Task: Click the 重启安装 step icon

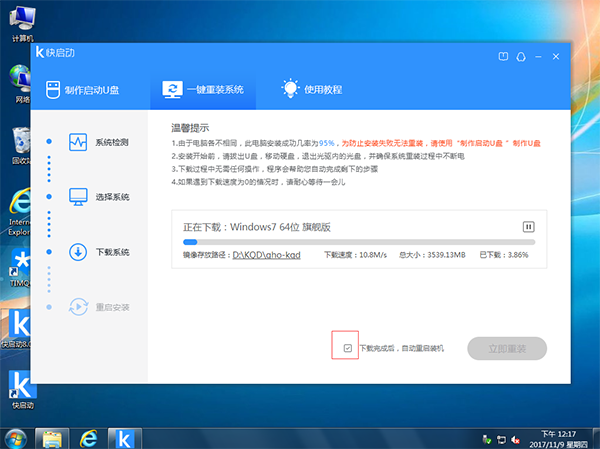Action: click(79, 306)
